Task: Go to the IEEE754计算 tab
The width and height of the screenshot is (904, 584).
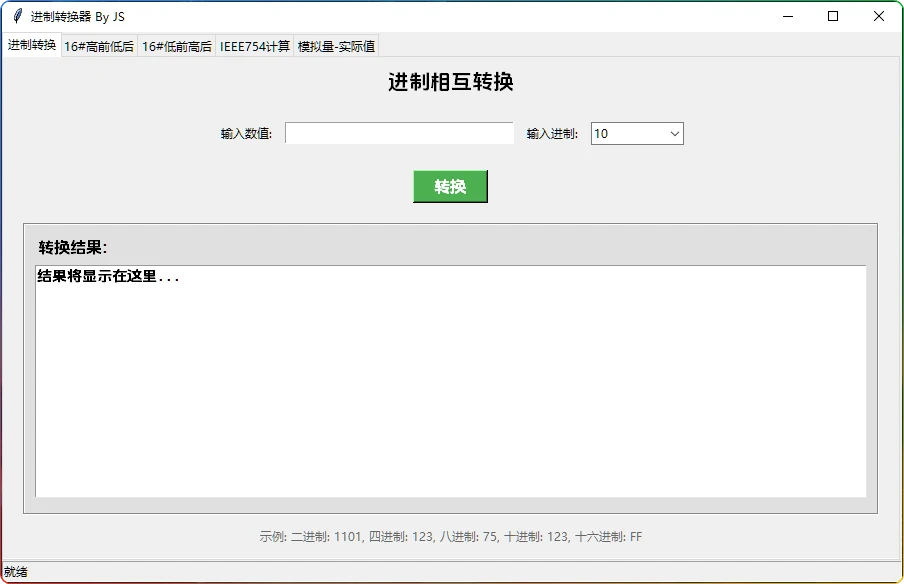Action: tap(255, 46)
